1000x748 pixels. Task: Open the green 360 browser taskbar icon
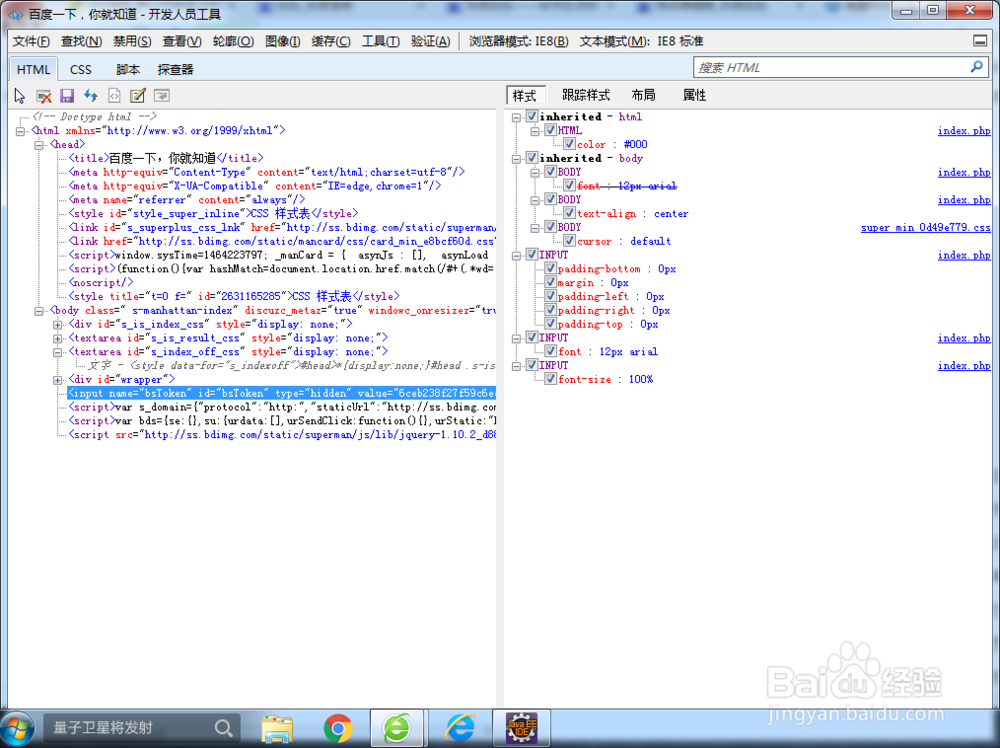[397, 729]
